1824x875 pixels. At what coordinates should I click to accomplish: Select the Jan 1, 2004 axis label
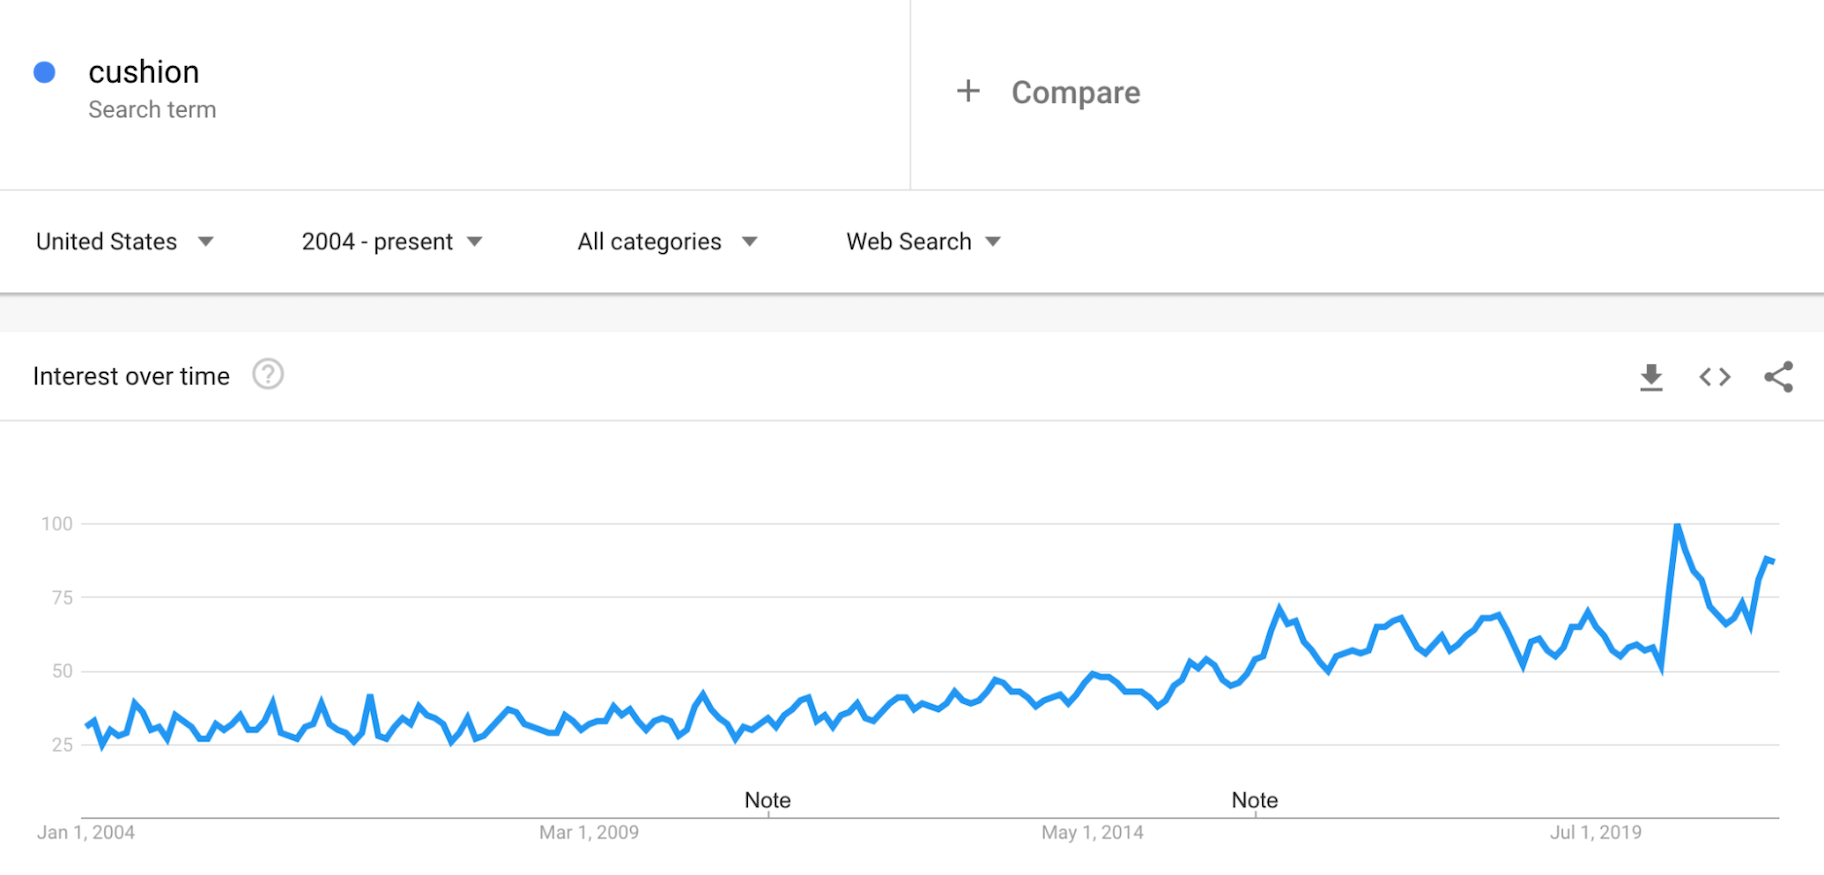click(86, 832)
